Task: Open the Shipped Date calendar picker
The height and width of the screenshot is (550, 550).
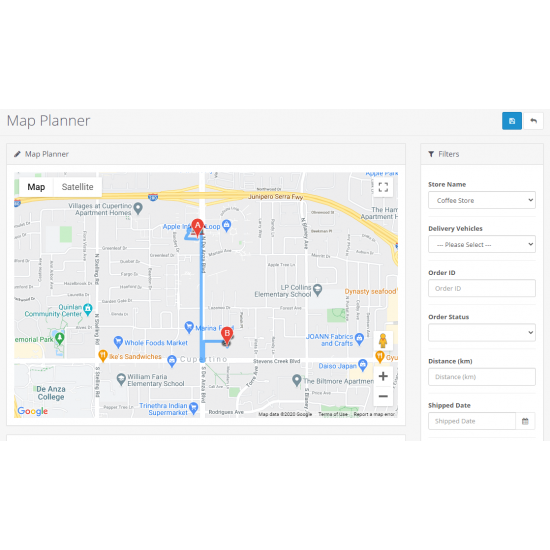Action: [x=525, y=421]
